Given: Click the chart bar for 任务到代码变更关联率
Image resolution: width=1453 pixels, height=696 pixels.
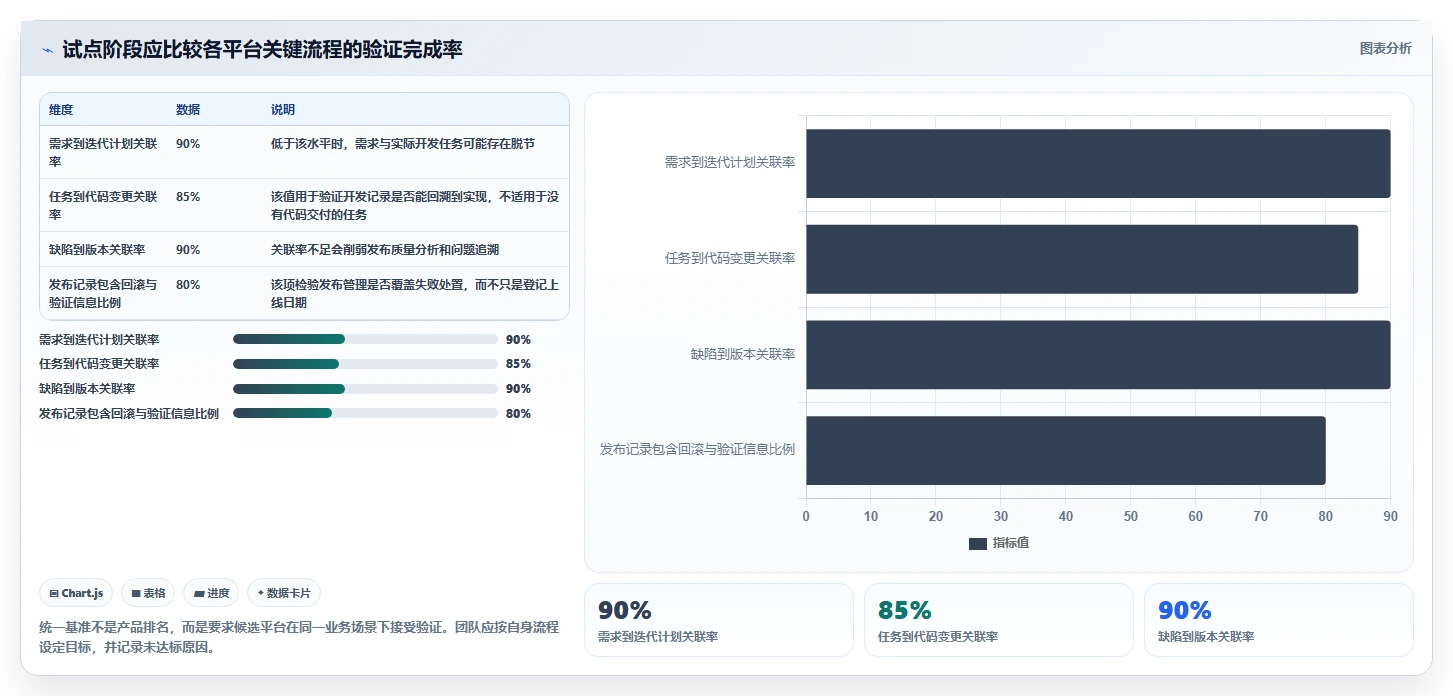Looking at the screenshot, I should coord(1082,259).
